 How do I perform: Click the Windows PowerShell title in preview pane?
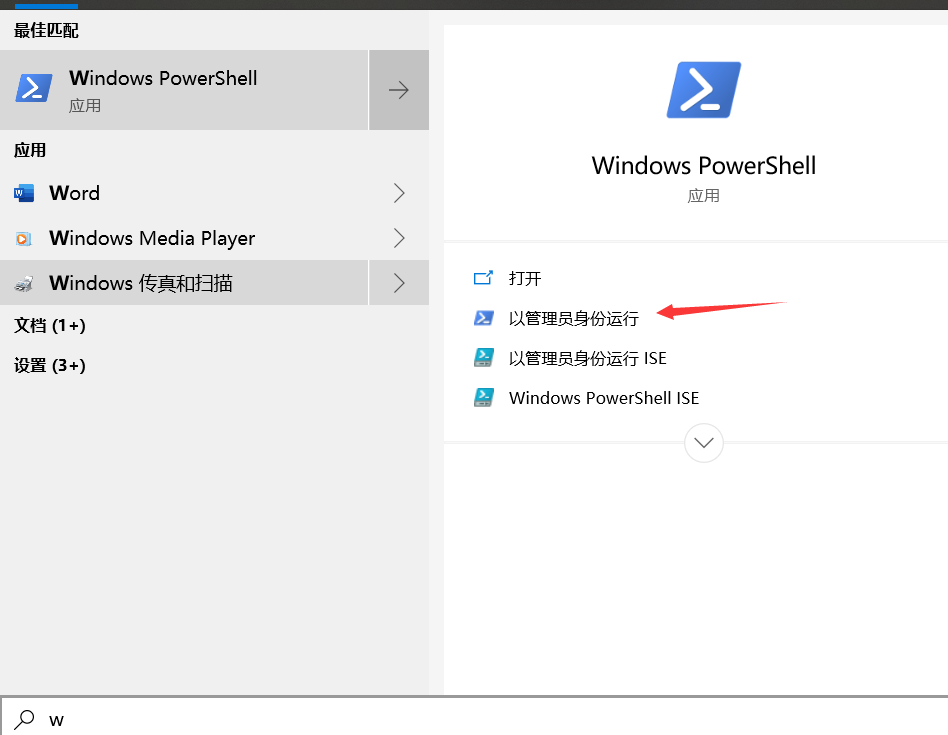[704, 166]
